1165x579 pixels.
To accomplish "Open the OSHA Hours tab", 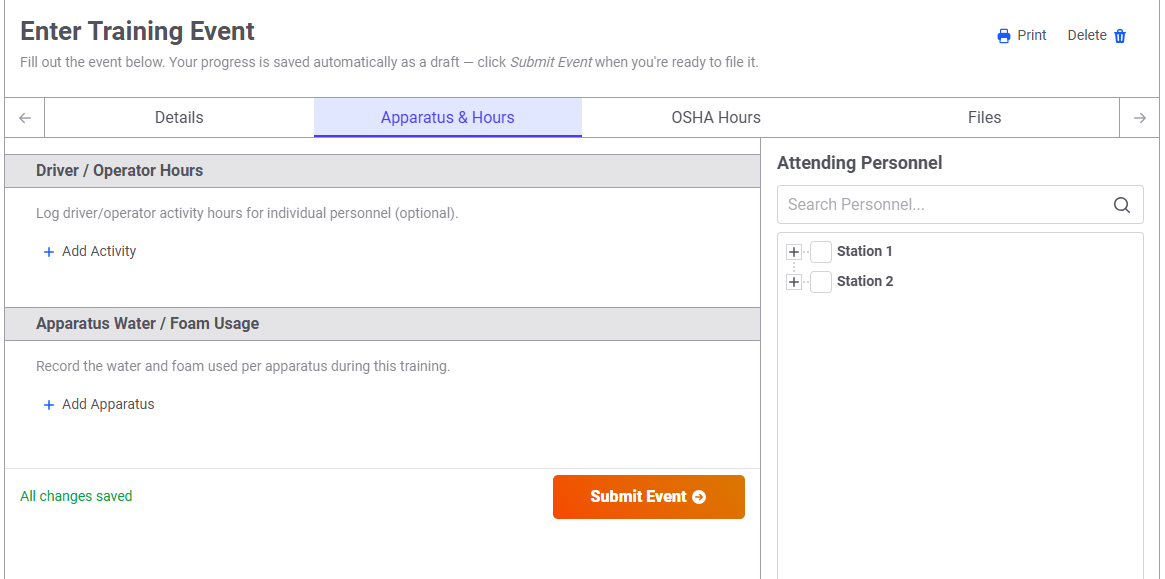I will pos(715,117).
